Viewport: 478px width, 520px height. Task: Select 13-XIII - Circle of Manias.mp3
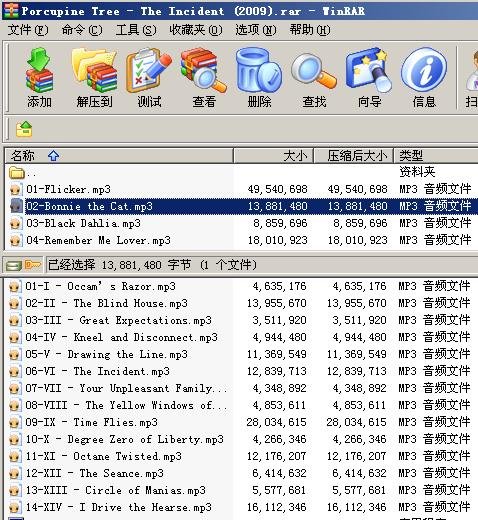tap(115, 491)
